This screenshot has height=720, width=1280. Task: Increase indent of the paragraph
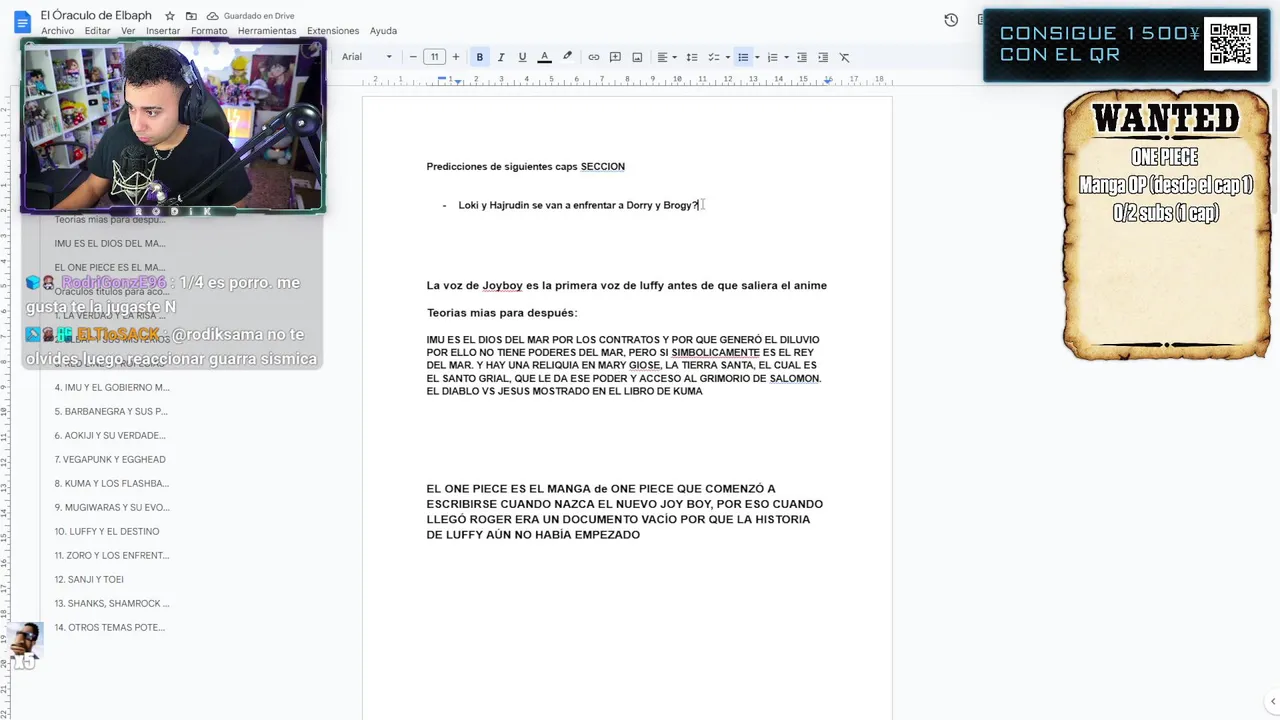point(823,57)
